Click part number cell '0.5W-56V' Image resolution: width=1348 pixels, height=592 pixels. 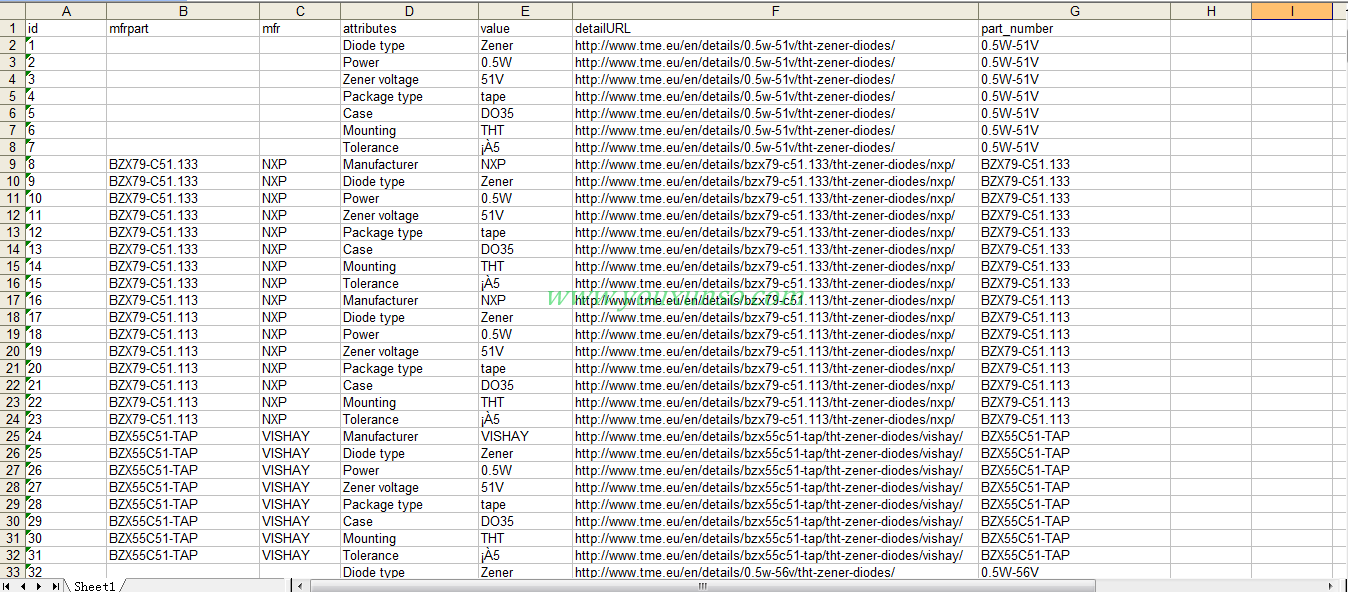(x=1074, y=572)
